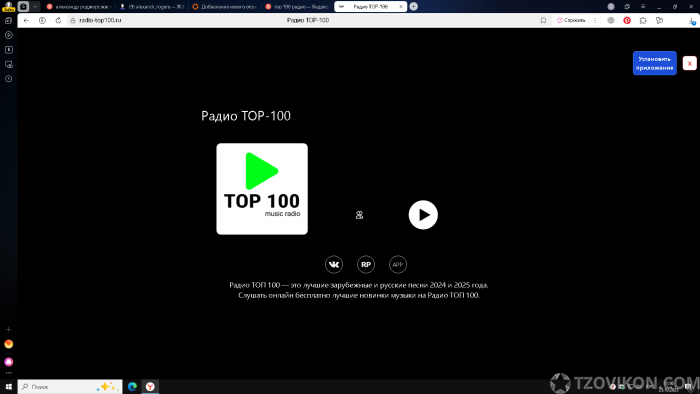Reload the page with refresh icon
The height and width of the screenshot is (394, 700).
tap(58, 21)
